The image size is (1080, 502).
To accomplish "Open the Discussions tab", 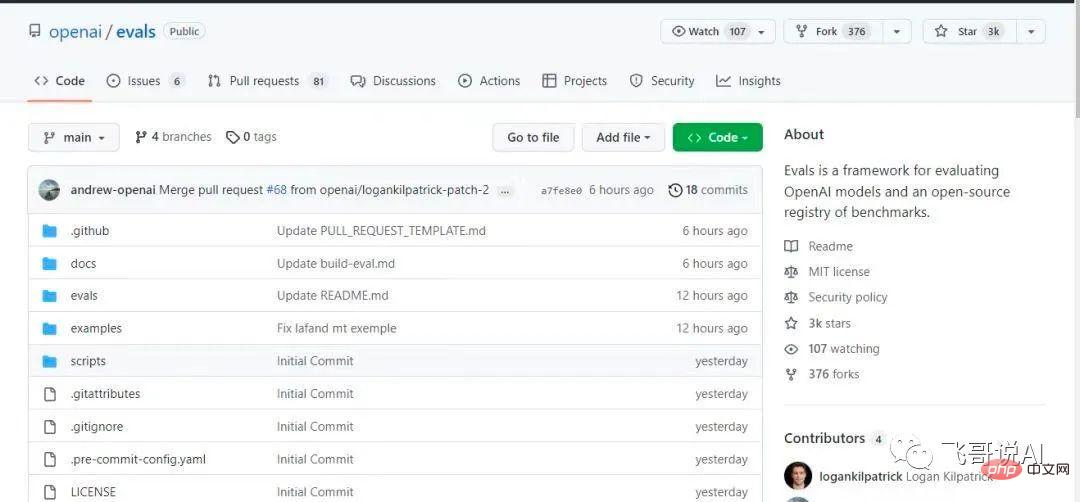I will pos(393,81).
